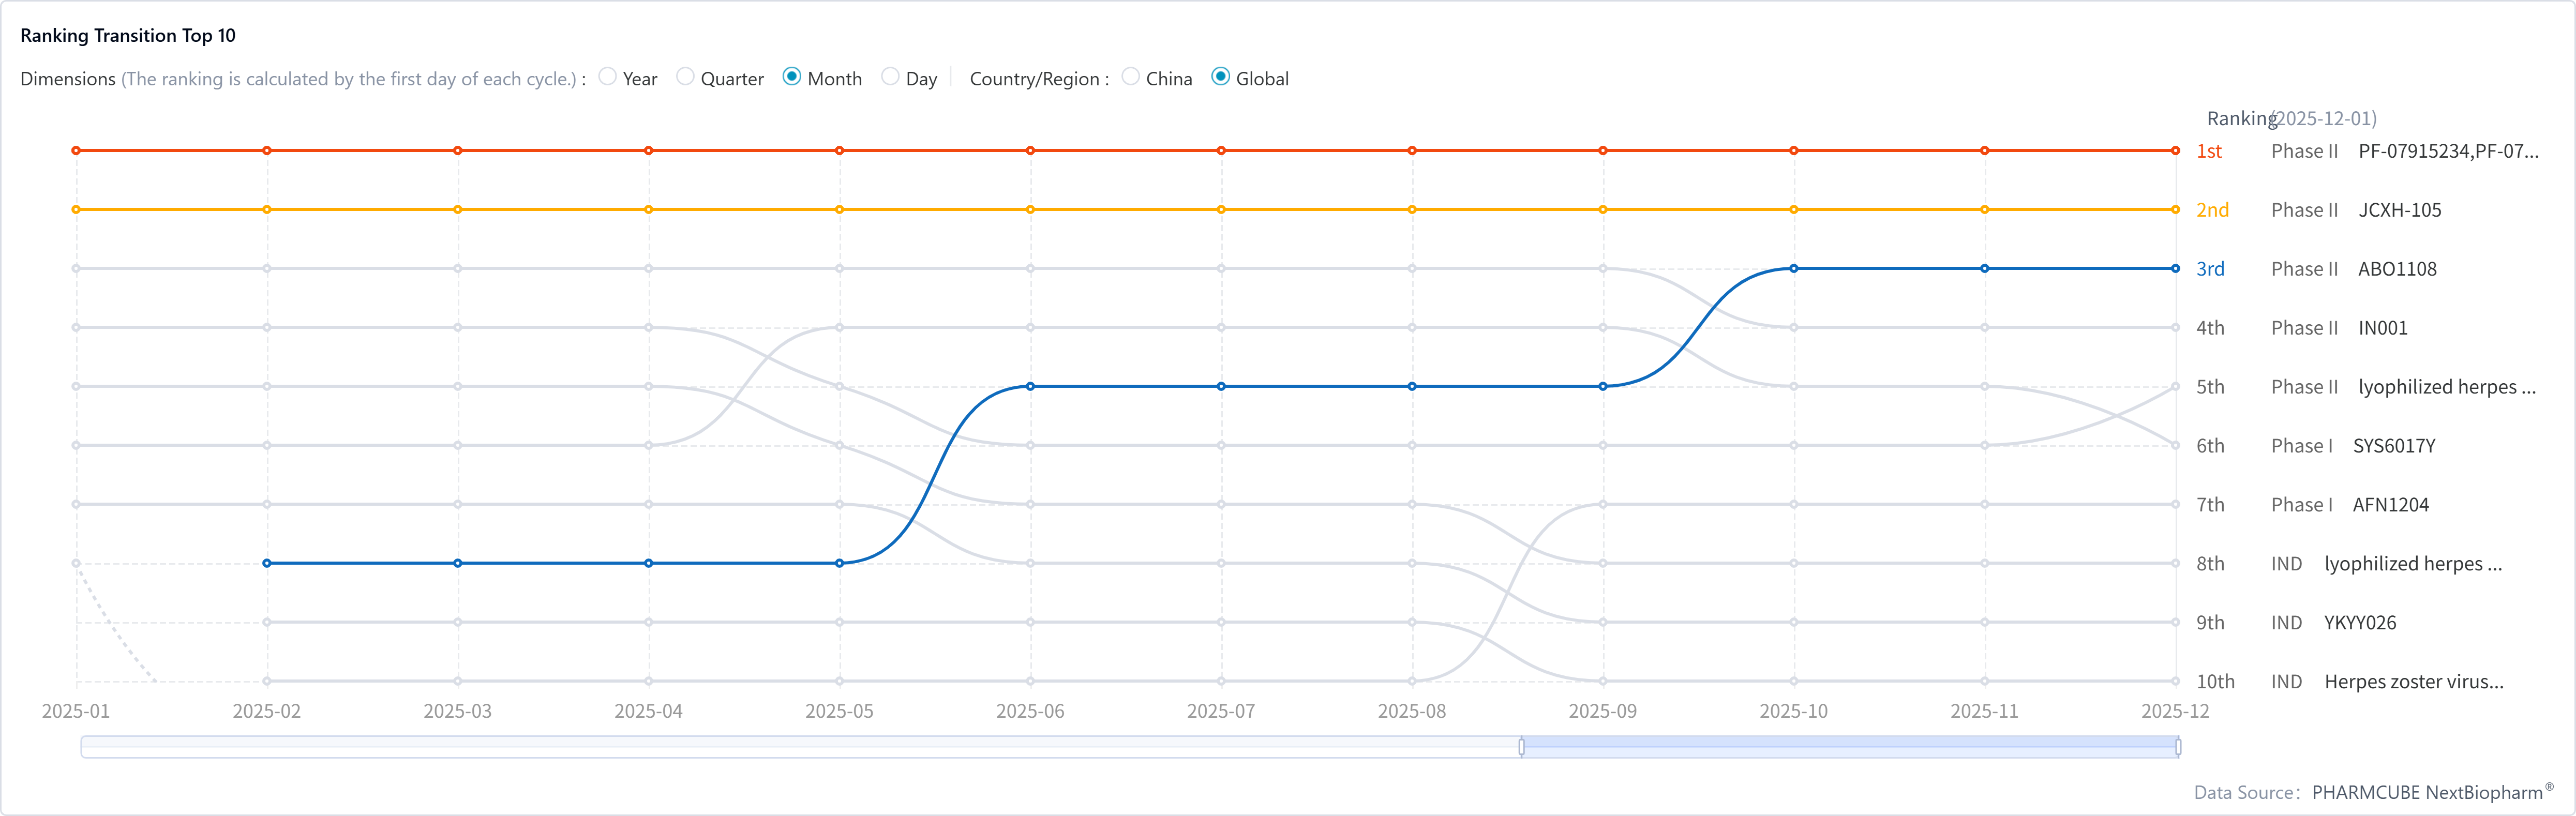Image resolution: width=2576 pixels, height=816 pixels.
Task: Select the Quarter dimension radio button
Action: pos(685,77)
